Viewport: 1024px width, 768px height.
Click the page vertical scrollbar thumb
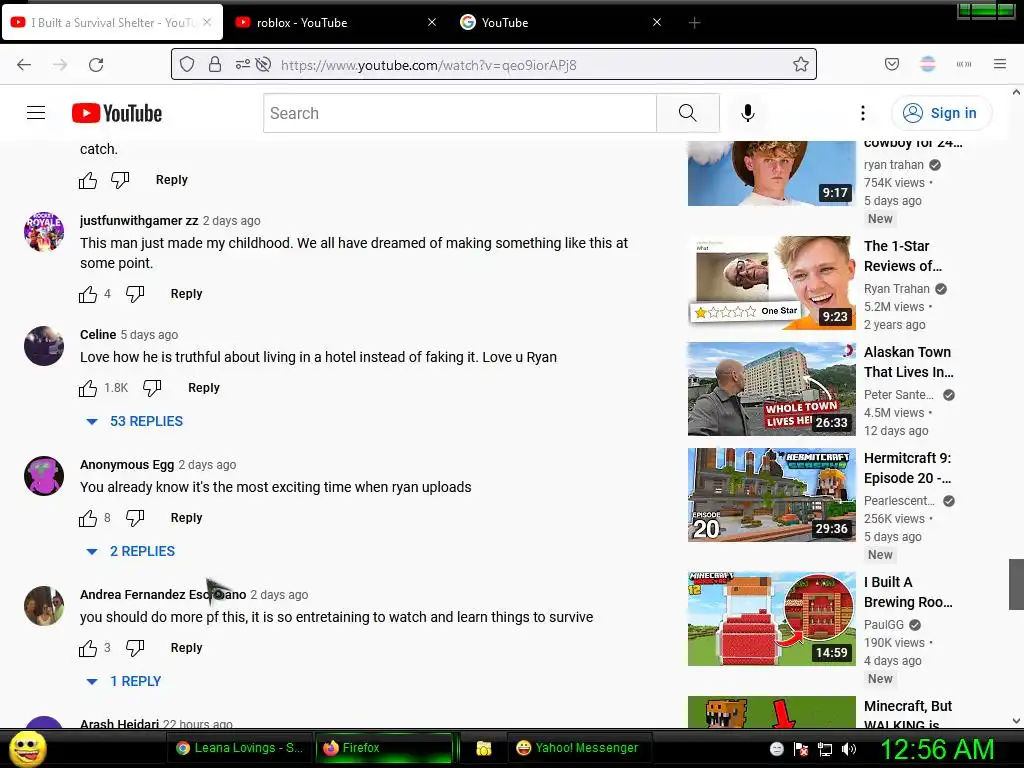pyautogui.click(x=1016, y=584)
